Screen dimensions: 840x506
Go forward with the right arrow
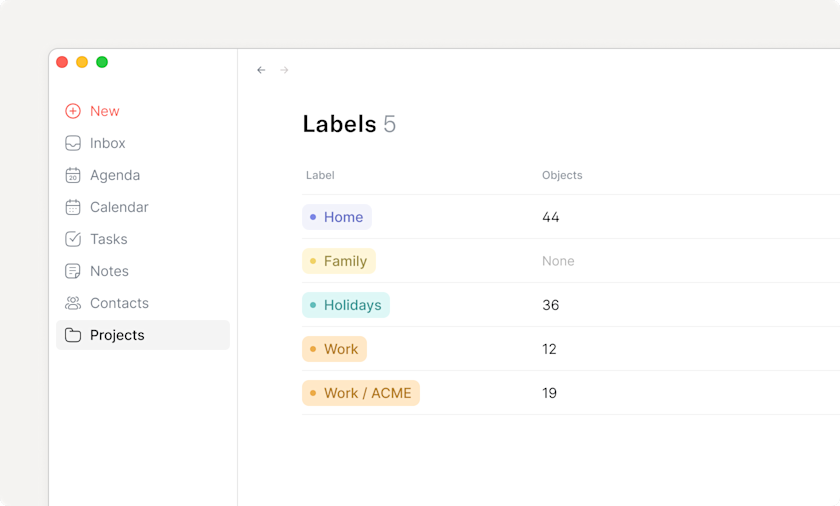pyautogui.click(x=284, y=70)
